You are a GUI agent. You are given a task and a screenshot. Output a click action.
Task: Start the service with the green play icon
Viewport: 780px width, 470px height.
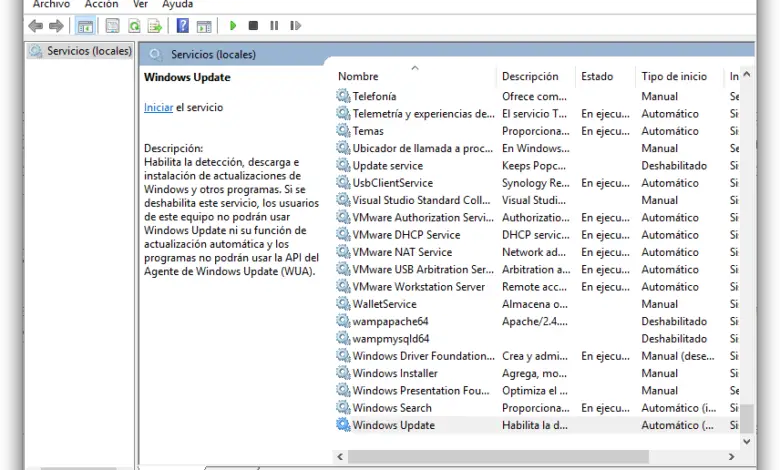232,25
